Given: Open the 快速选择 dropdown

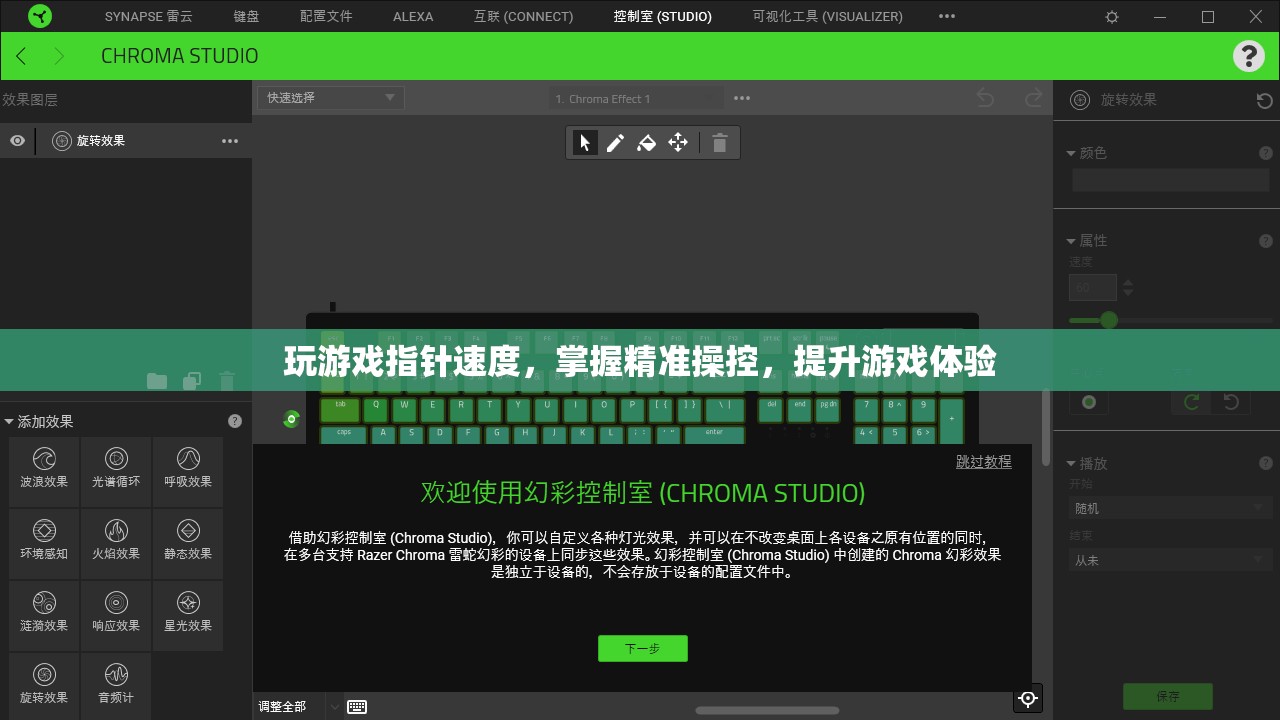Looking at the screenshot, I should coord(330,97).
